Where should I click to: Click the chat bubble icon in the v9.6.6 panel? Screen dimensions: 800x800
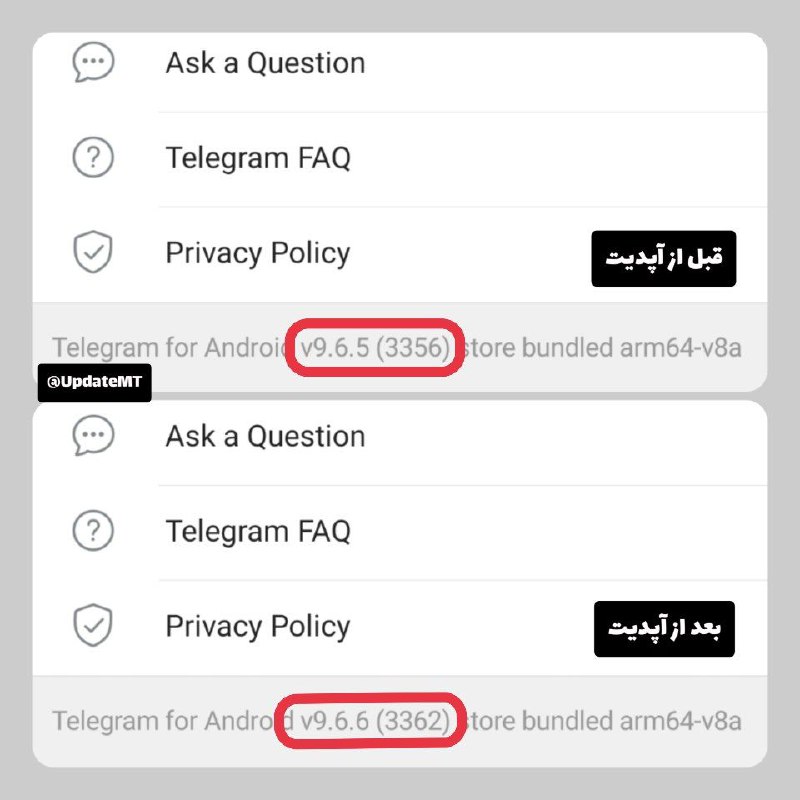93,435
